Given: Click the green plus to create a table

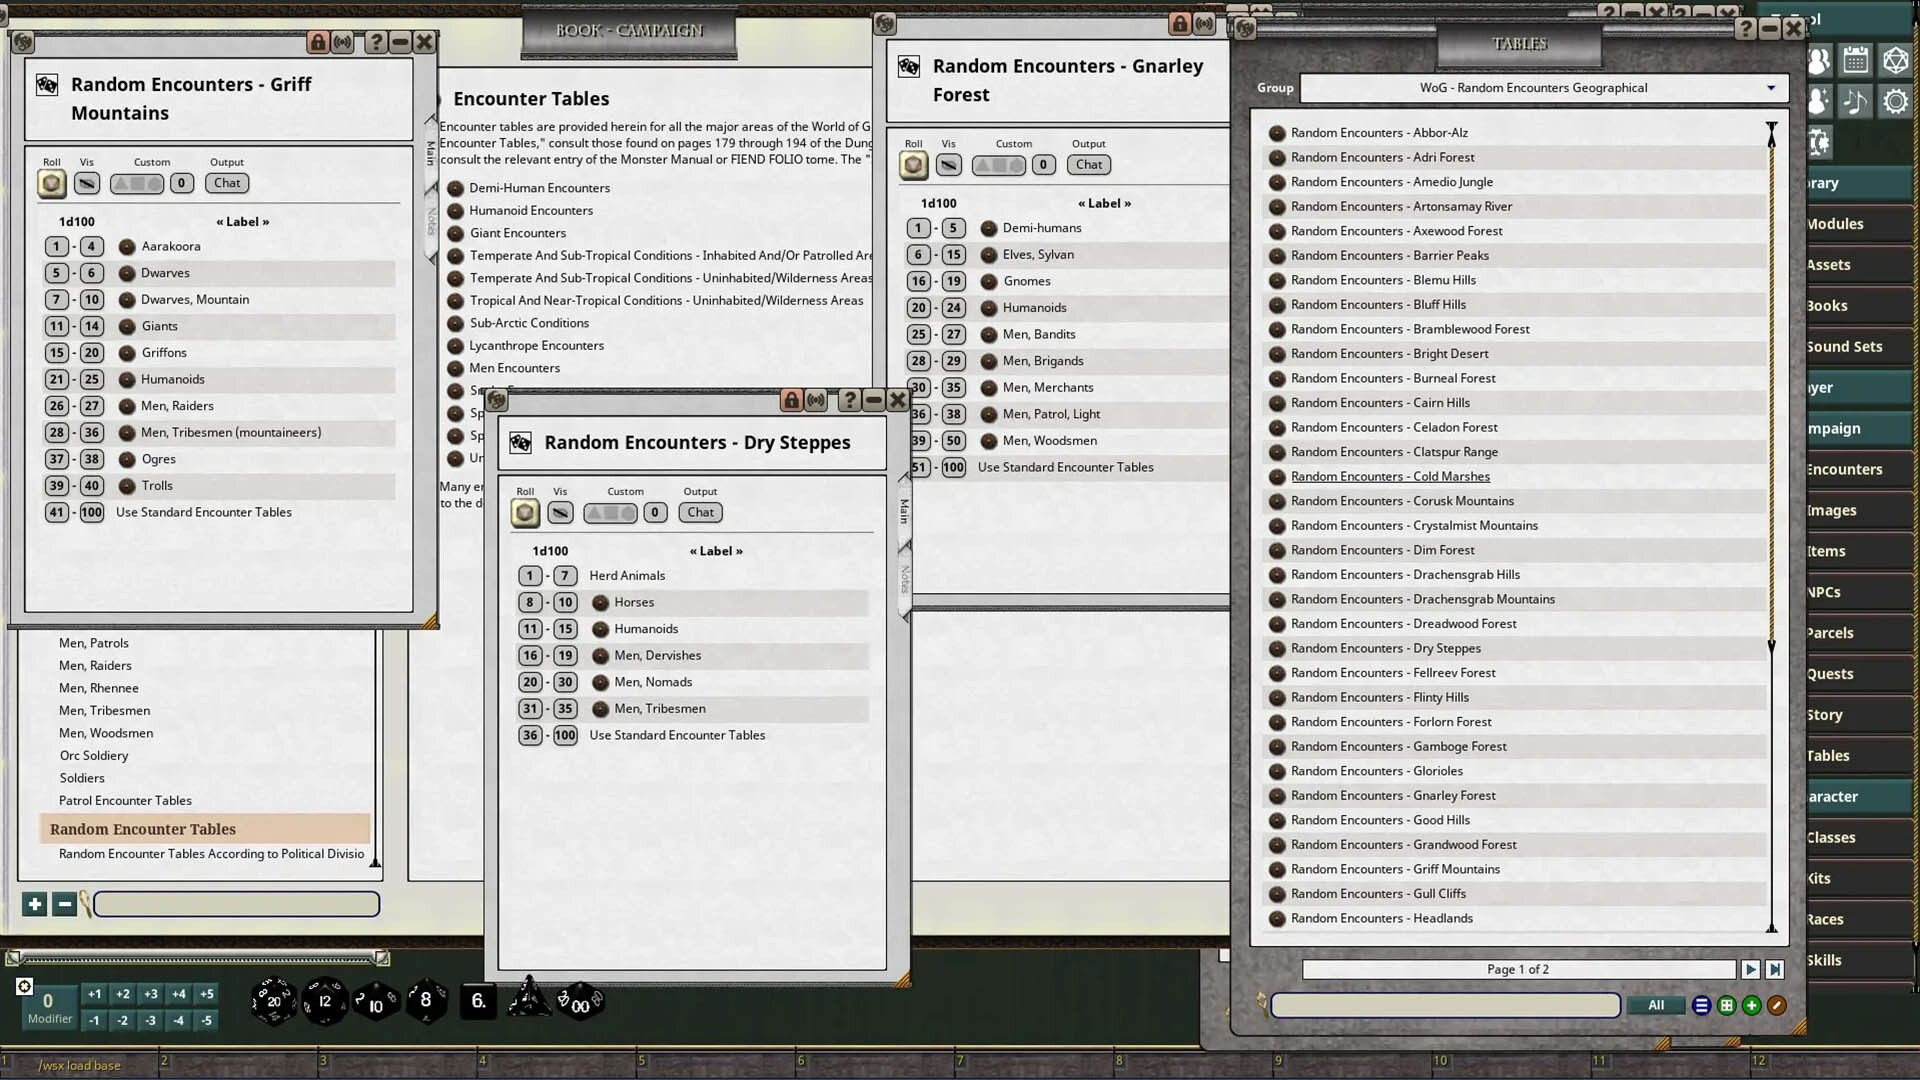Looking at the screenshot, I should coord(1751,1005).
